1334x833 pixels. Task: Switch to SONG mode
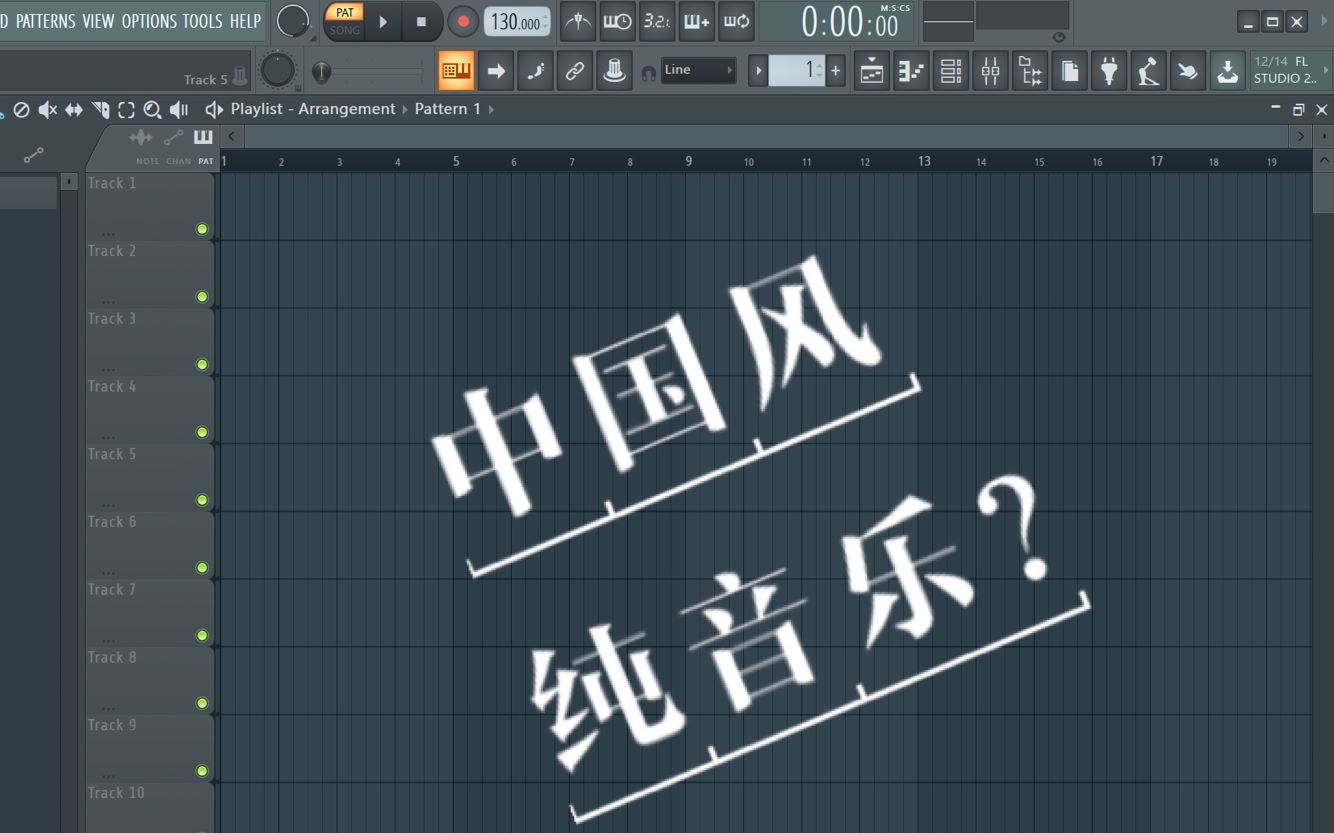(345, 30)
